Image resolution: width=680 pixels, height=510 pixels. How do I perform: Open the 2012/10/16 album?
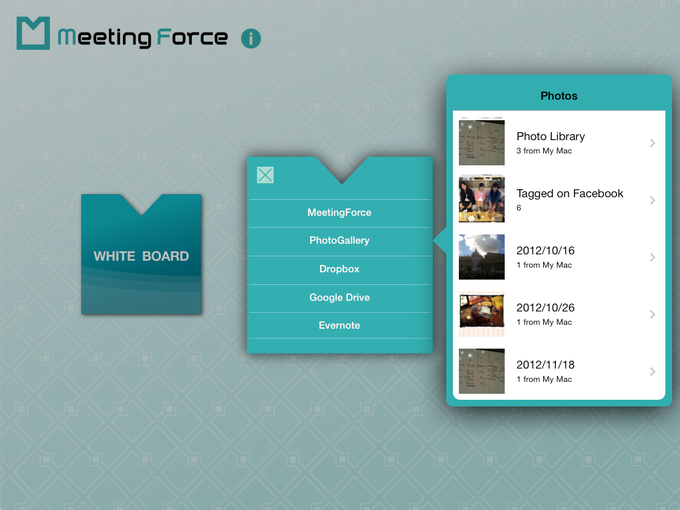click(559, 257)
